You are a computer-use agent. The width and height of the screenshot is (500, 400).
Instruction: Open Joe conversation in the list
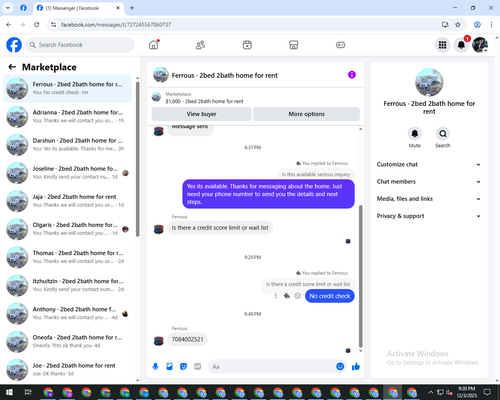pos(67,370)
